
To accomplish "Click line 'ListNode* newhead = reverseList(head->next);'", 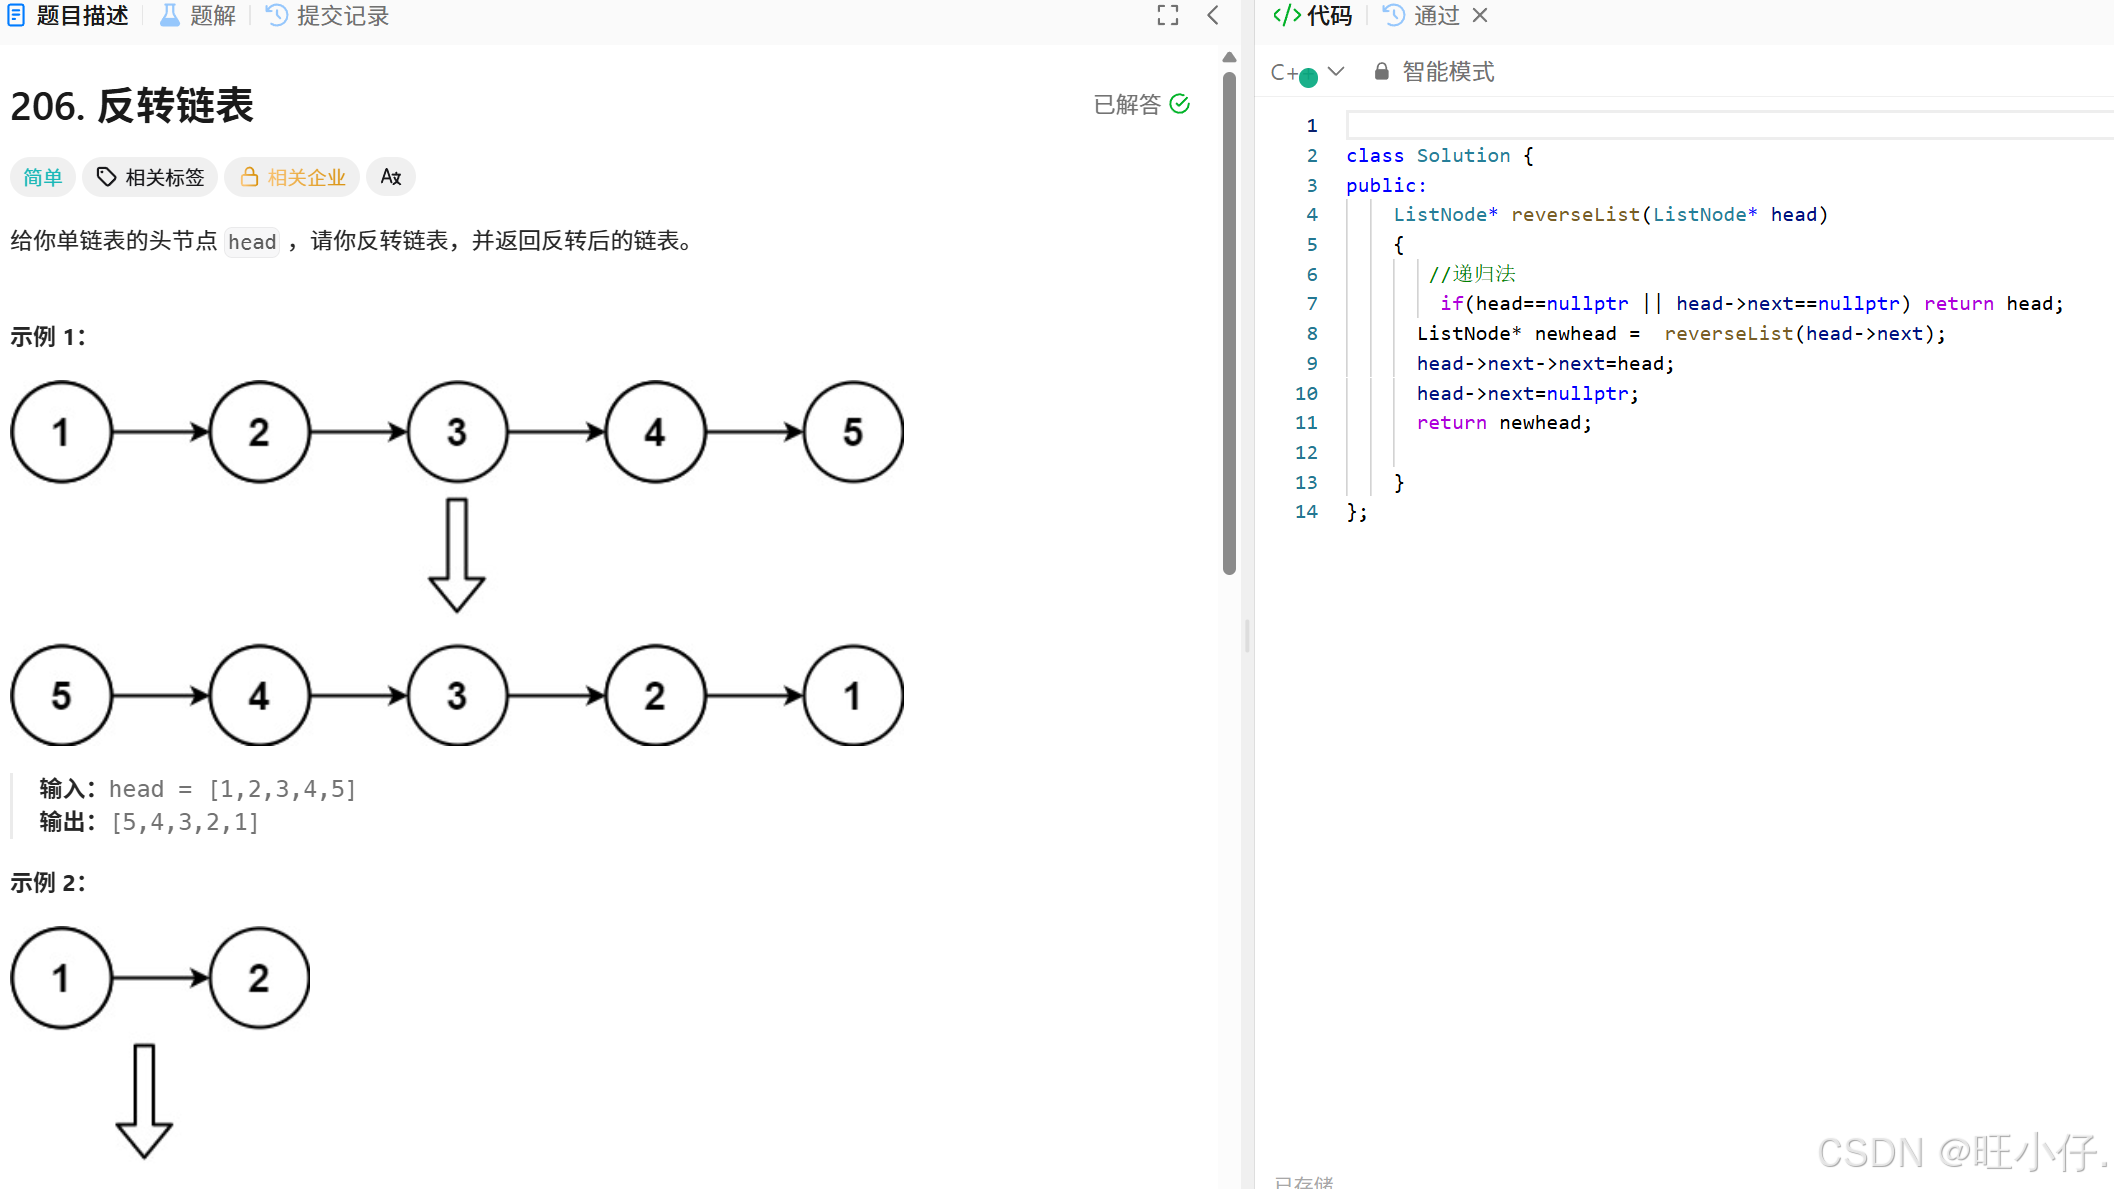I will pos(1681,334).
